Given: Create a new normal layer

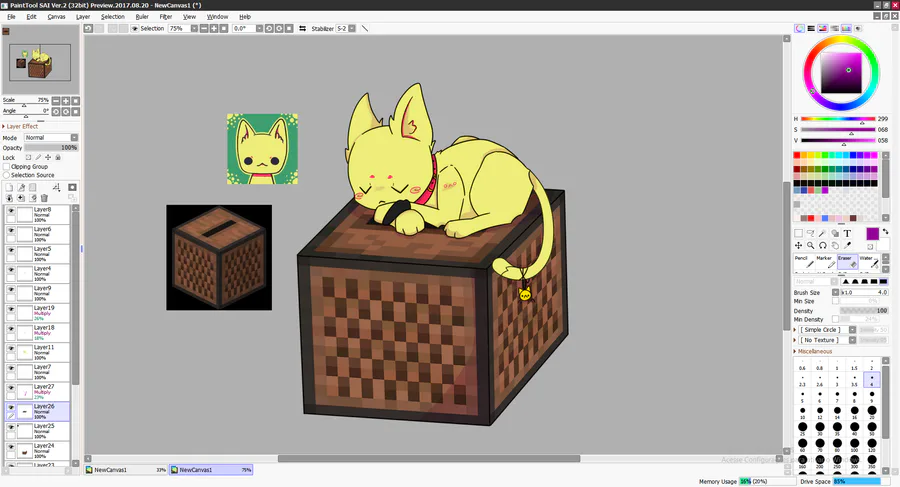Looking at the screenshot, I should point(9,187).
